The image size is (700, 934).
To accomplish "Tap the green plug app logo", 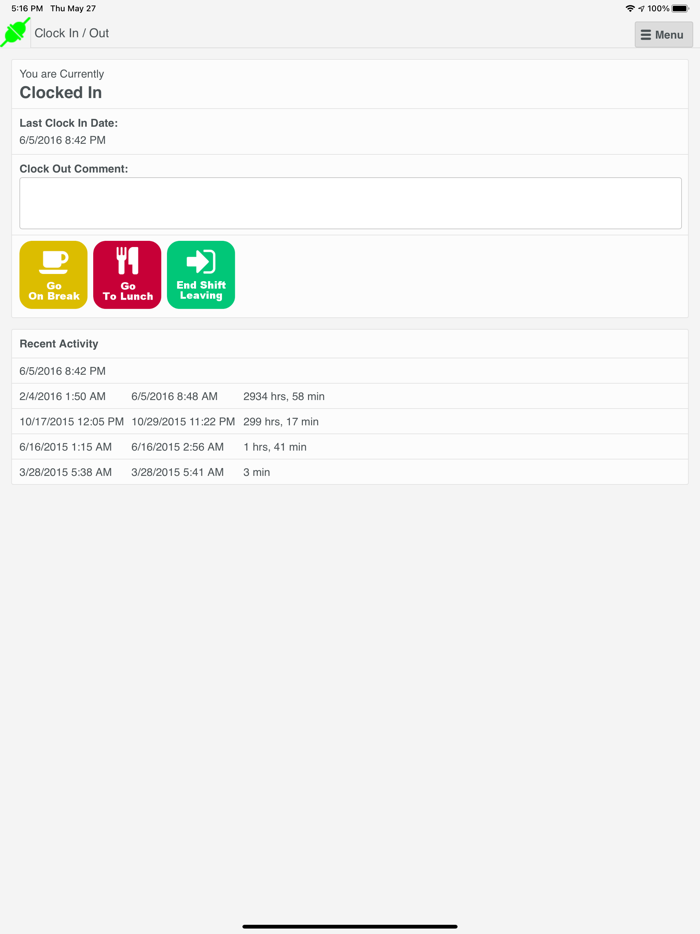I will click(x=15, y=32).
